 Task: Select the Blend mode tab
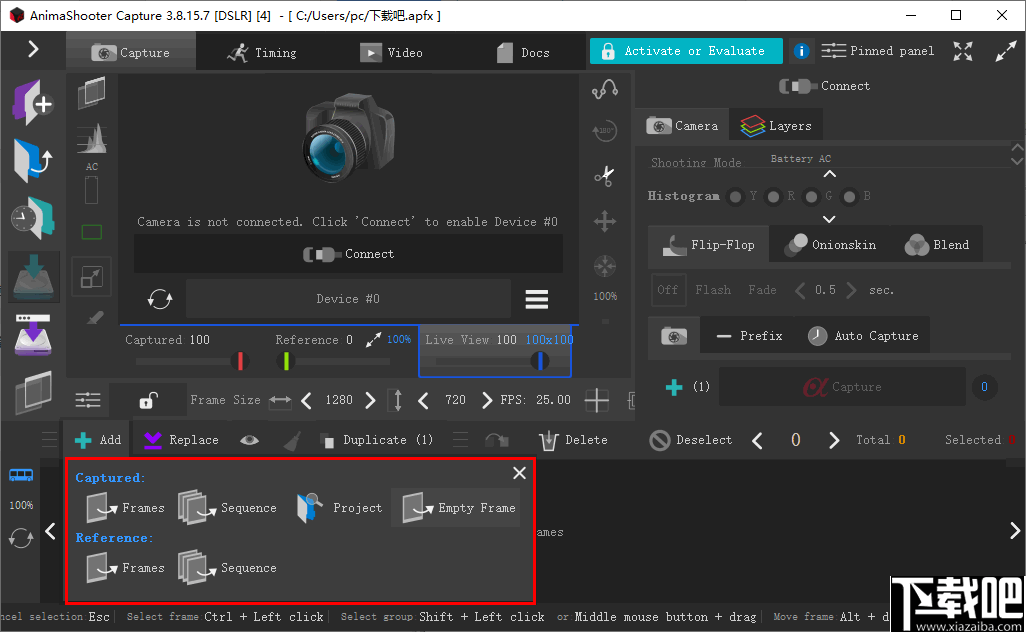pos(936,245)
